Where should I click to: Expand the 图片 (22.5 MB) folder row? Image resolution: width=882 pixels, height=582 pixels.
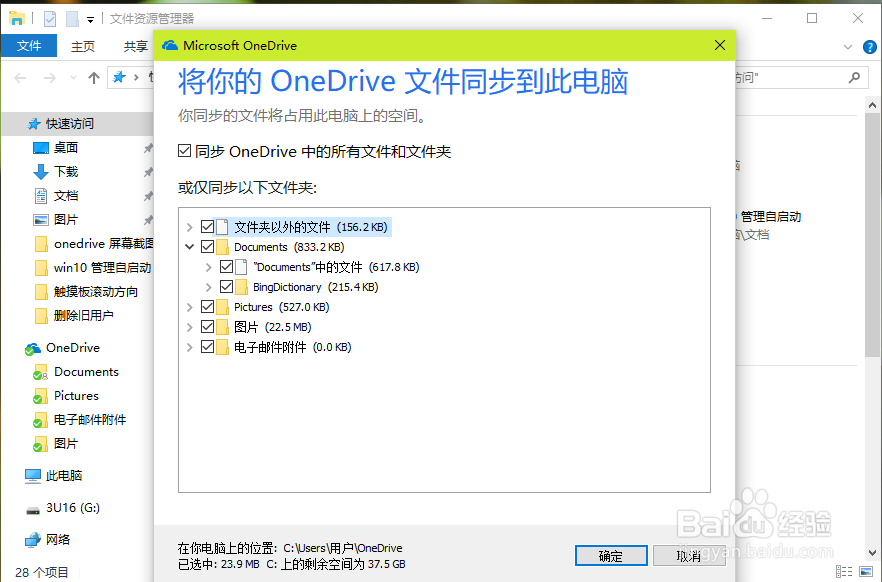pyautogui.click(x=190, y=327)
